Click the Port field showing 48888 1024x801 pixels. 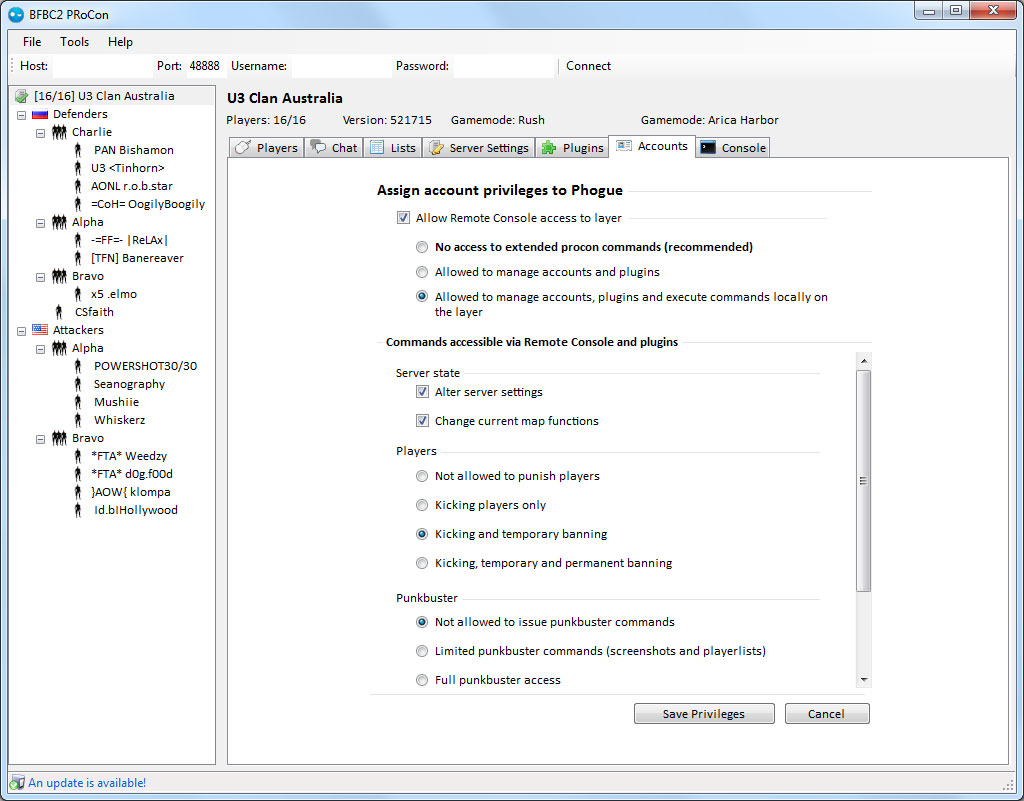pos(204,66)
